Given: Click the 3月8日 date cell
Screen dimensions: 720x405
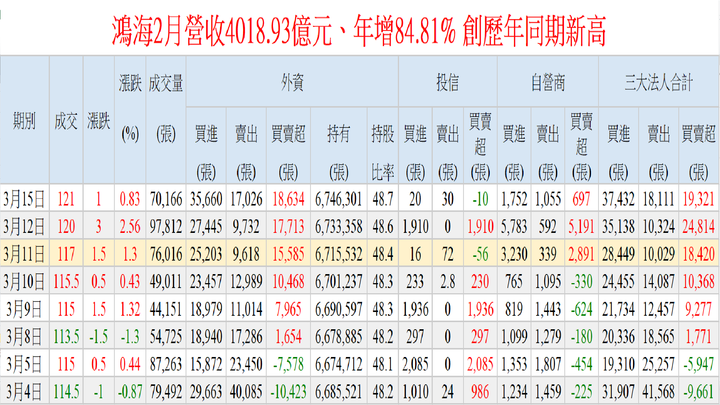Looking at the screenshot, I should (x=24, y=337).
